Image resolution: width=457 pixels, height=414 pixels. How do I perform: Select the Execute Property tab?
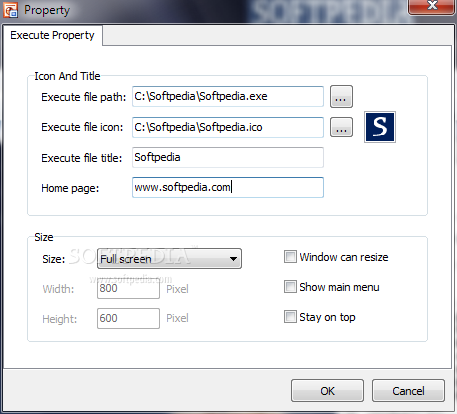[53, 35]
